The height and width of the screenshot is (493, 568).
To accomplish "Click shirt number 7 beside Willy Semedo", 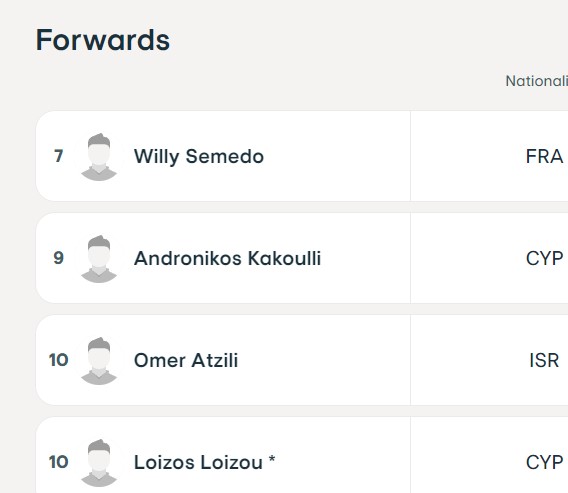I will coord(59,156).
